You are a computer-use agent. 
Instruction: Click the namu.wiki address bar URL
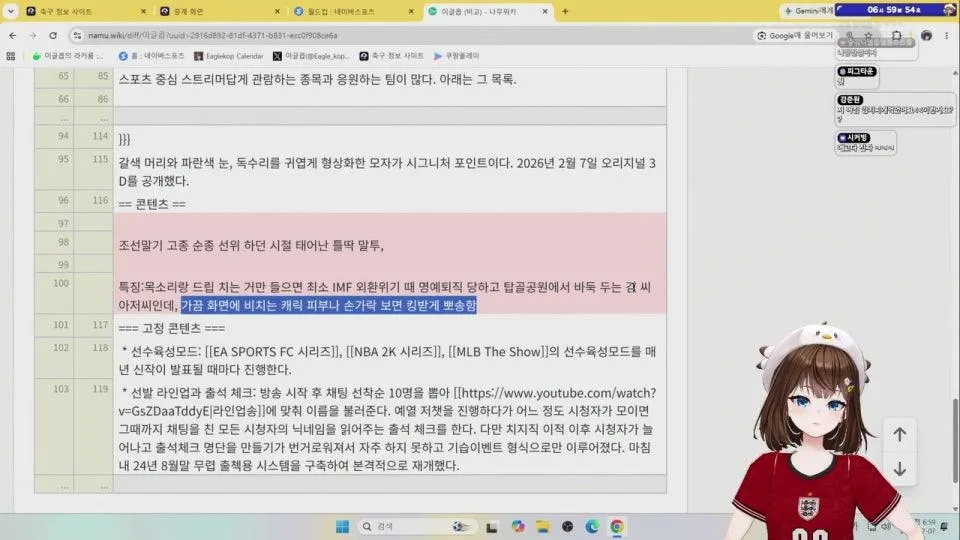click(212, 36)
